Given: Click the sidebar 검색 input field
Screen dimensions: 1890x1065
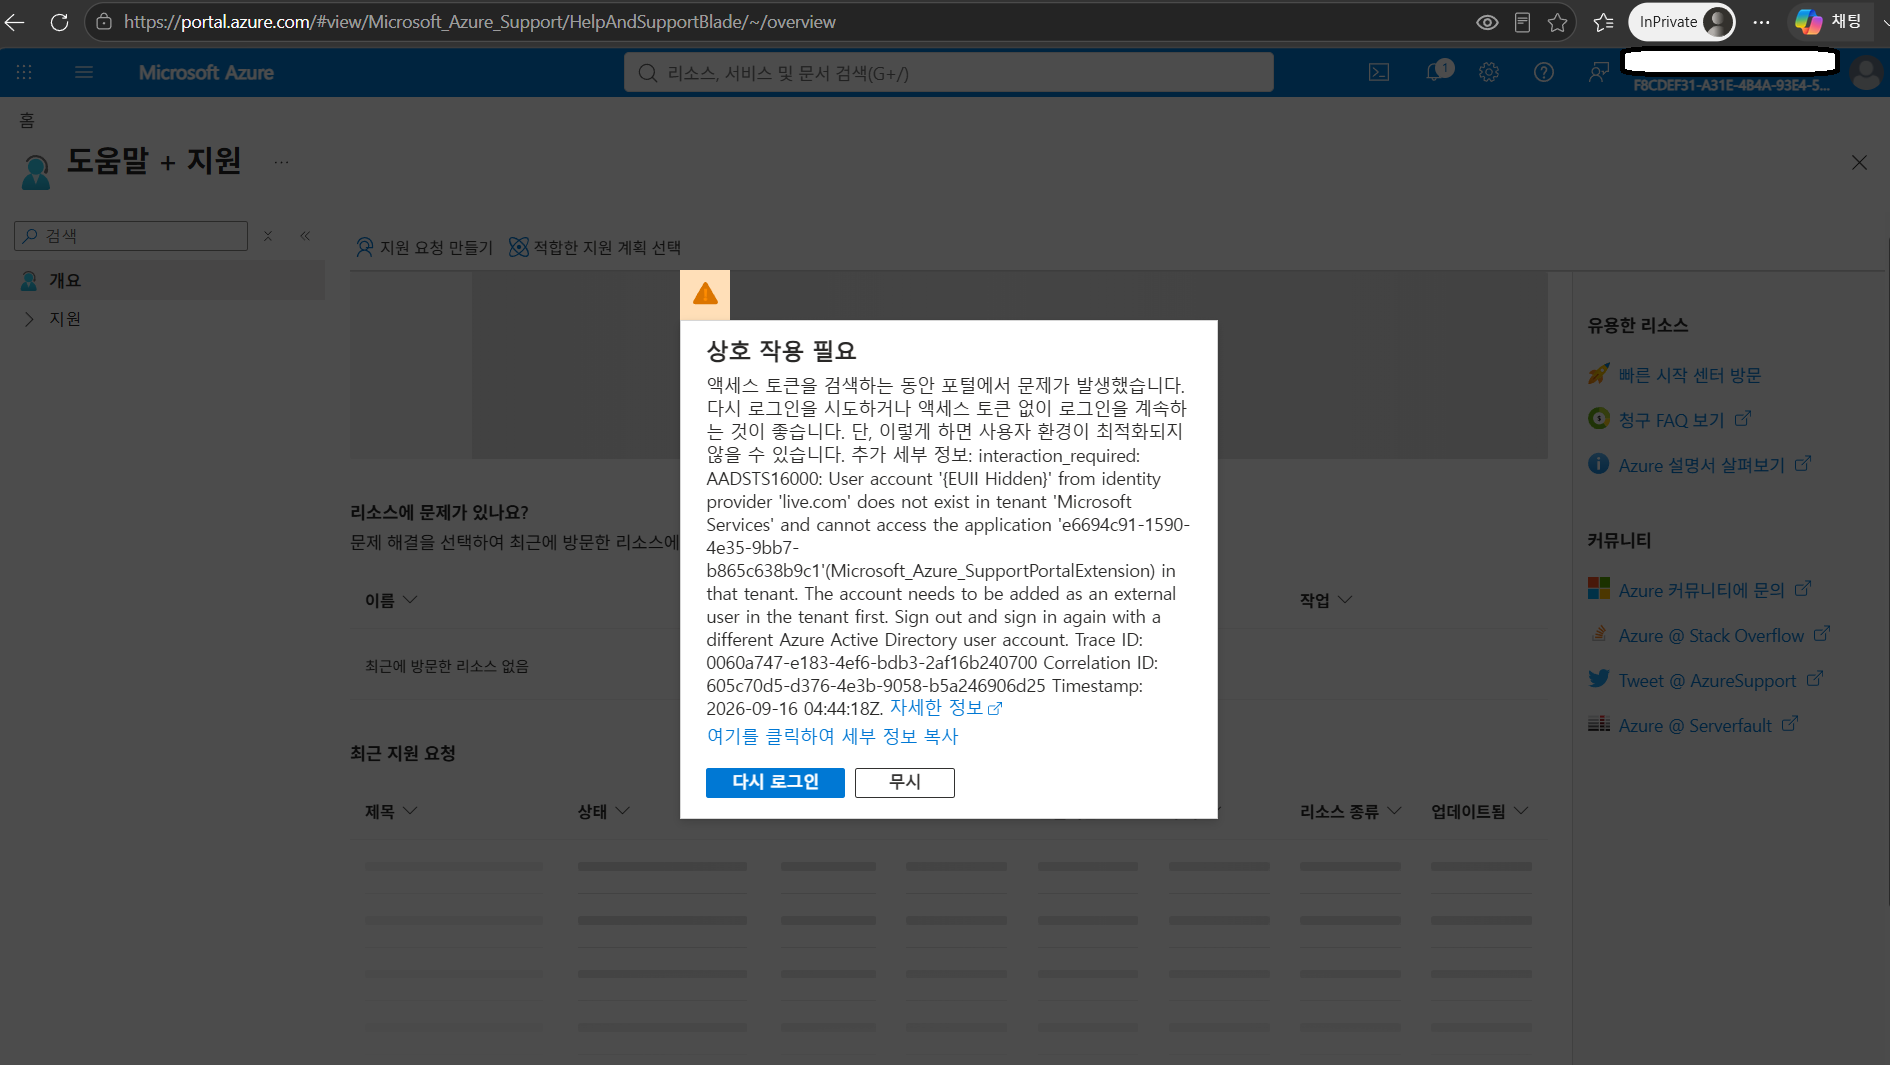Looking at the screenshot, I should [131, 236].
